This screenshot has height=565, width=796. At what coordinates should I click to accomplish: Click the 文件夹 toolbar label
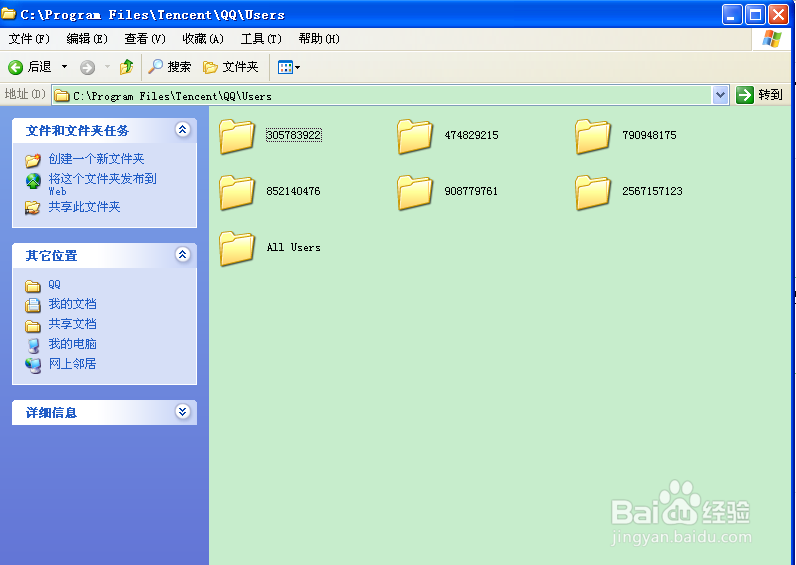pyautogui.click(x=241, y=67)
